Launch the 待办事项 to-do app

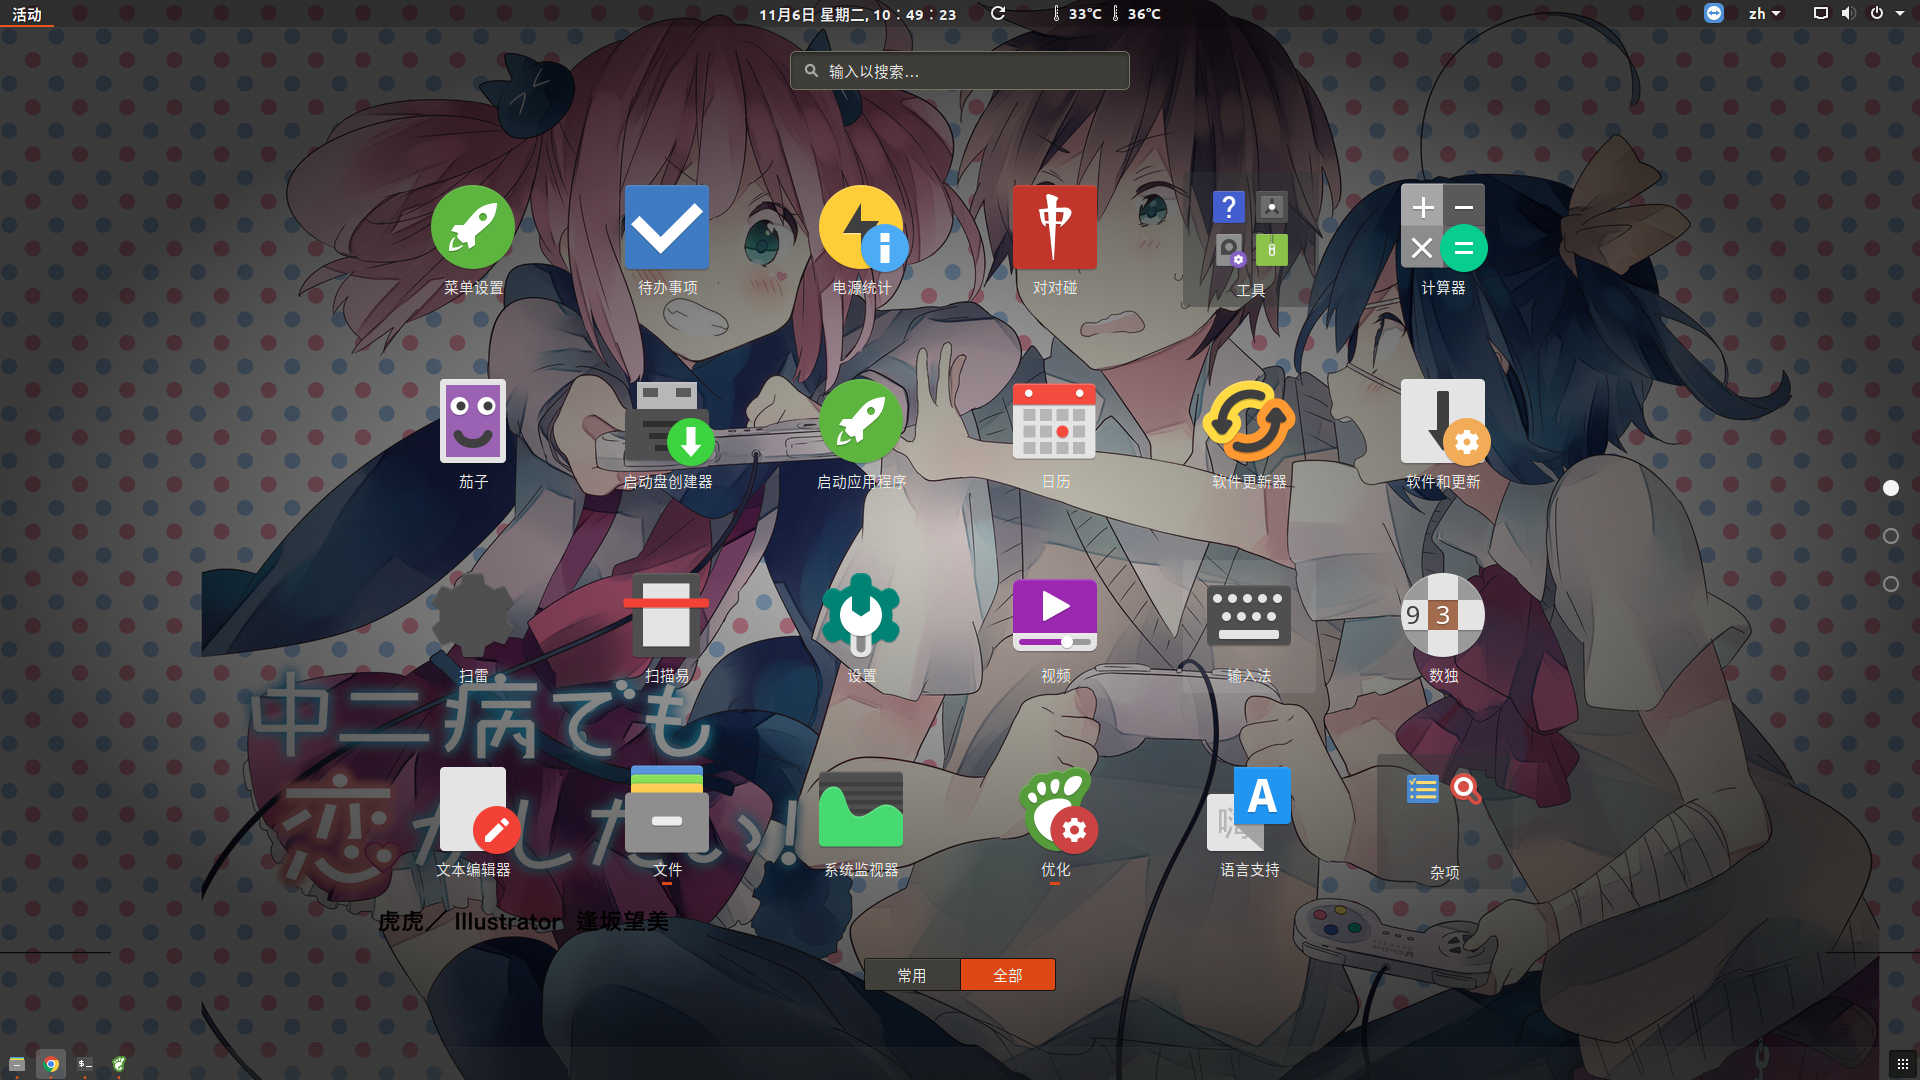pyautogui.click(x=667, y=241)
